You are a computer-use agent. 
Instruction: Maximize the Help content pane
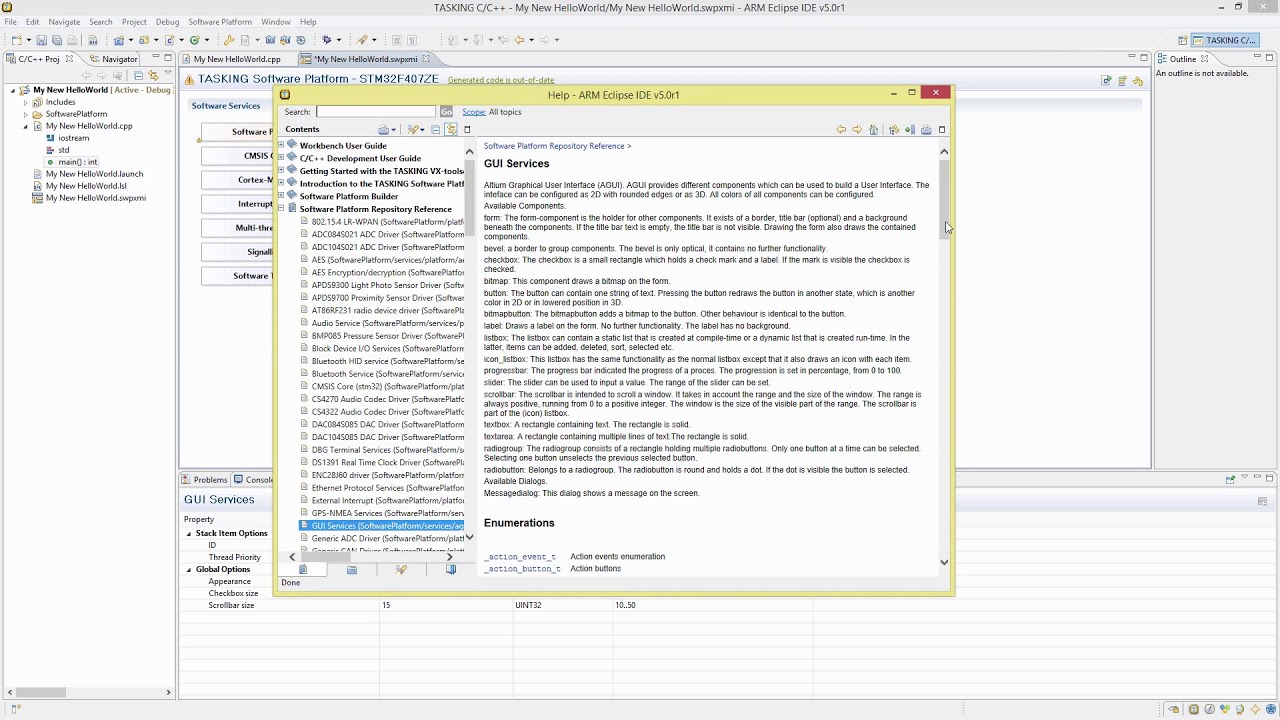[x=942, y=130]
